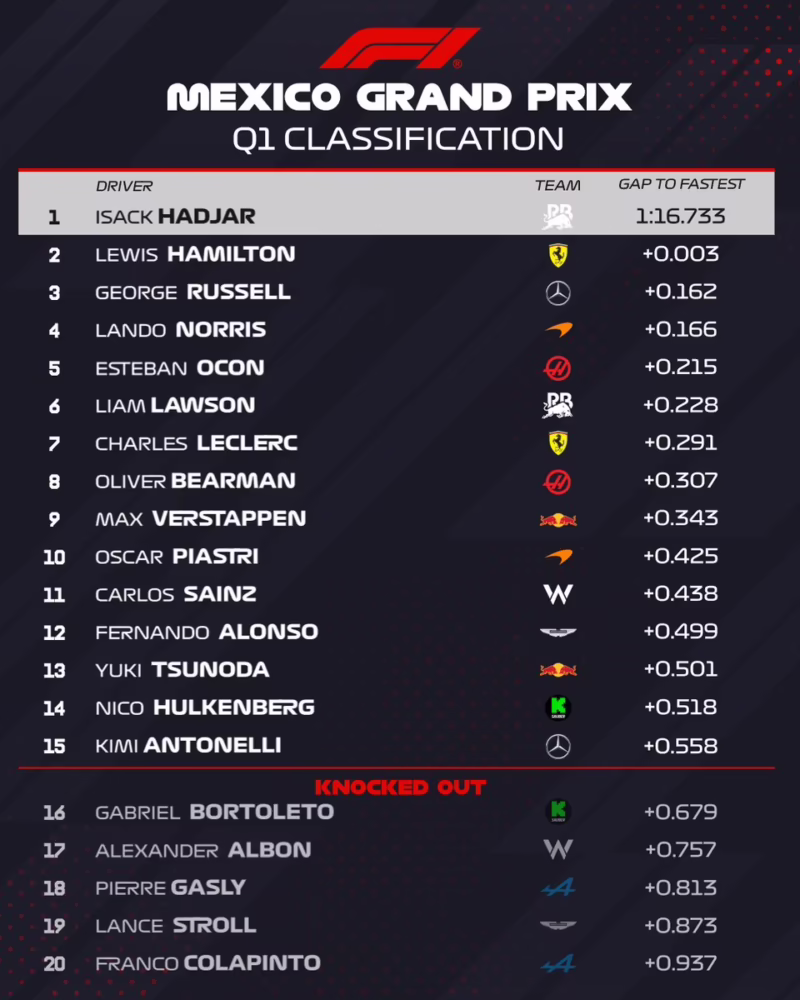Click the Ferrari logo next to Lewis Hamilton
The image size is (800, 1000).
tap(557, 255)
